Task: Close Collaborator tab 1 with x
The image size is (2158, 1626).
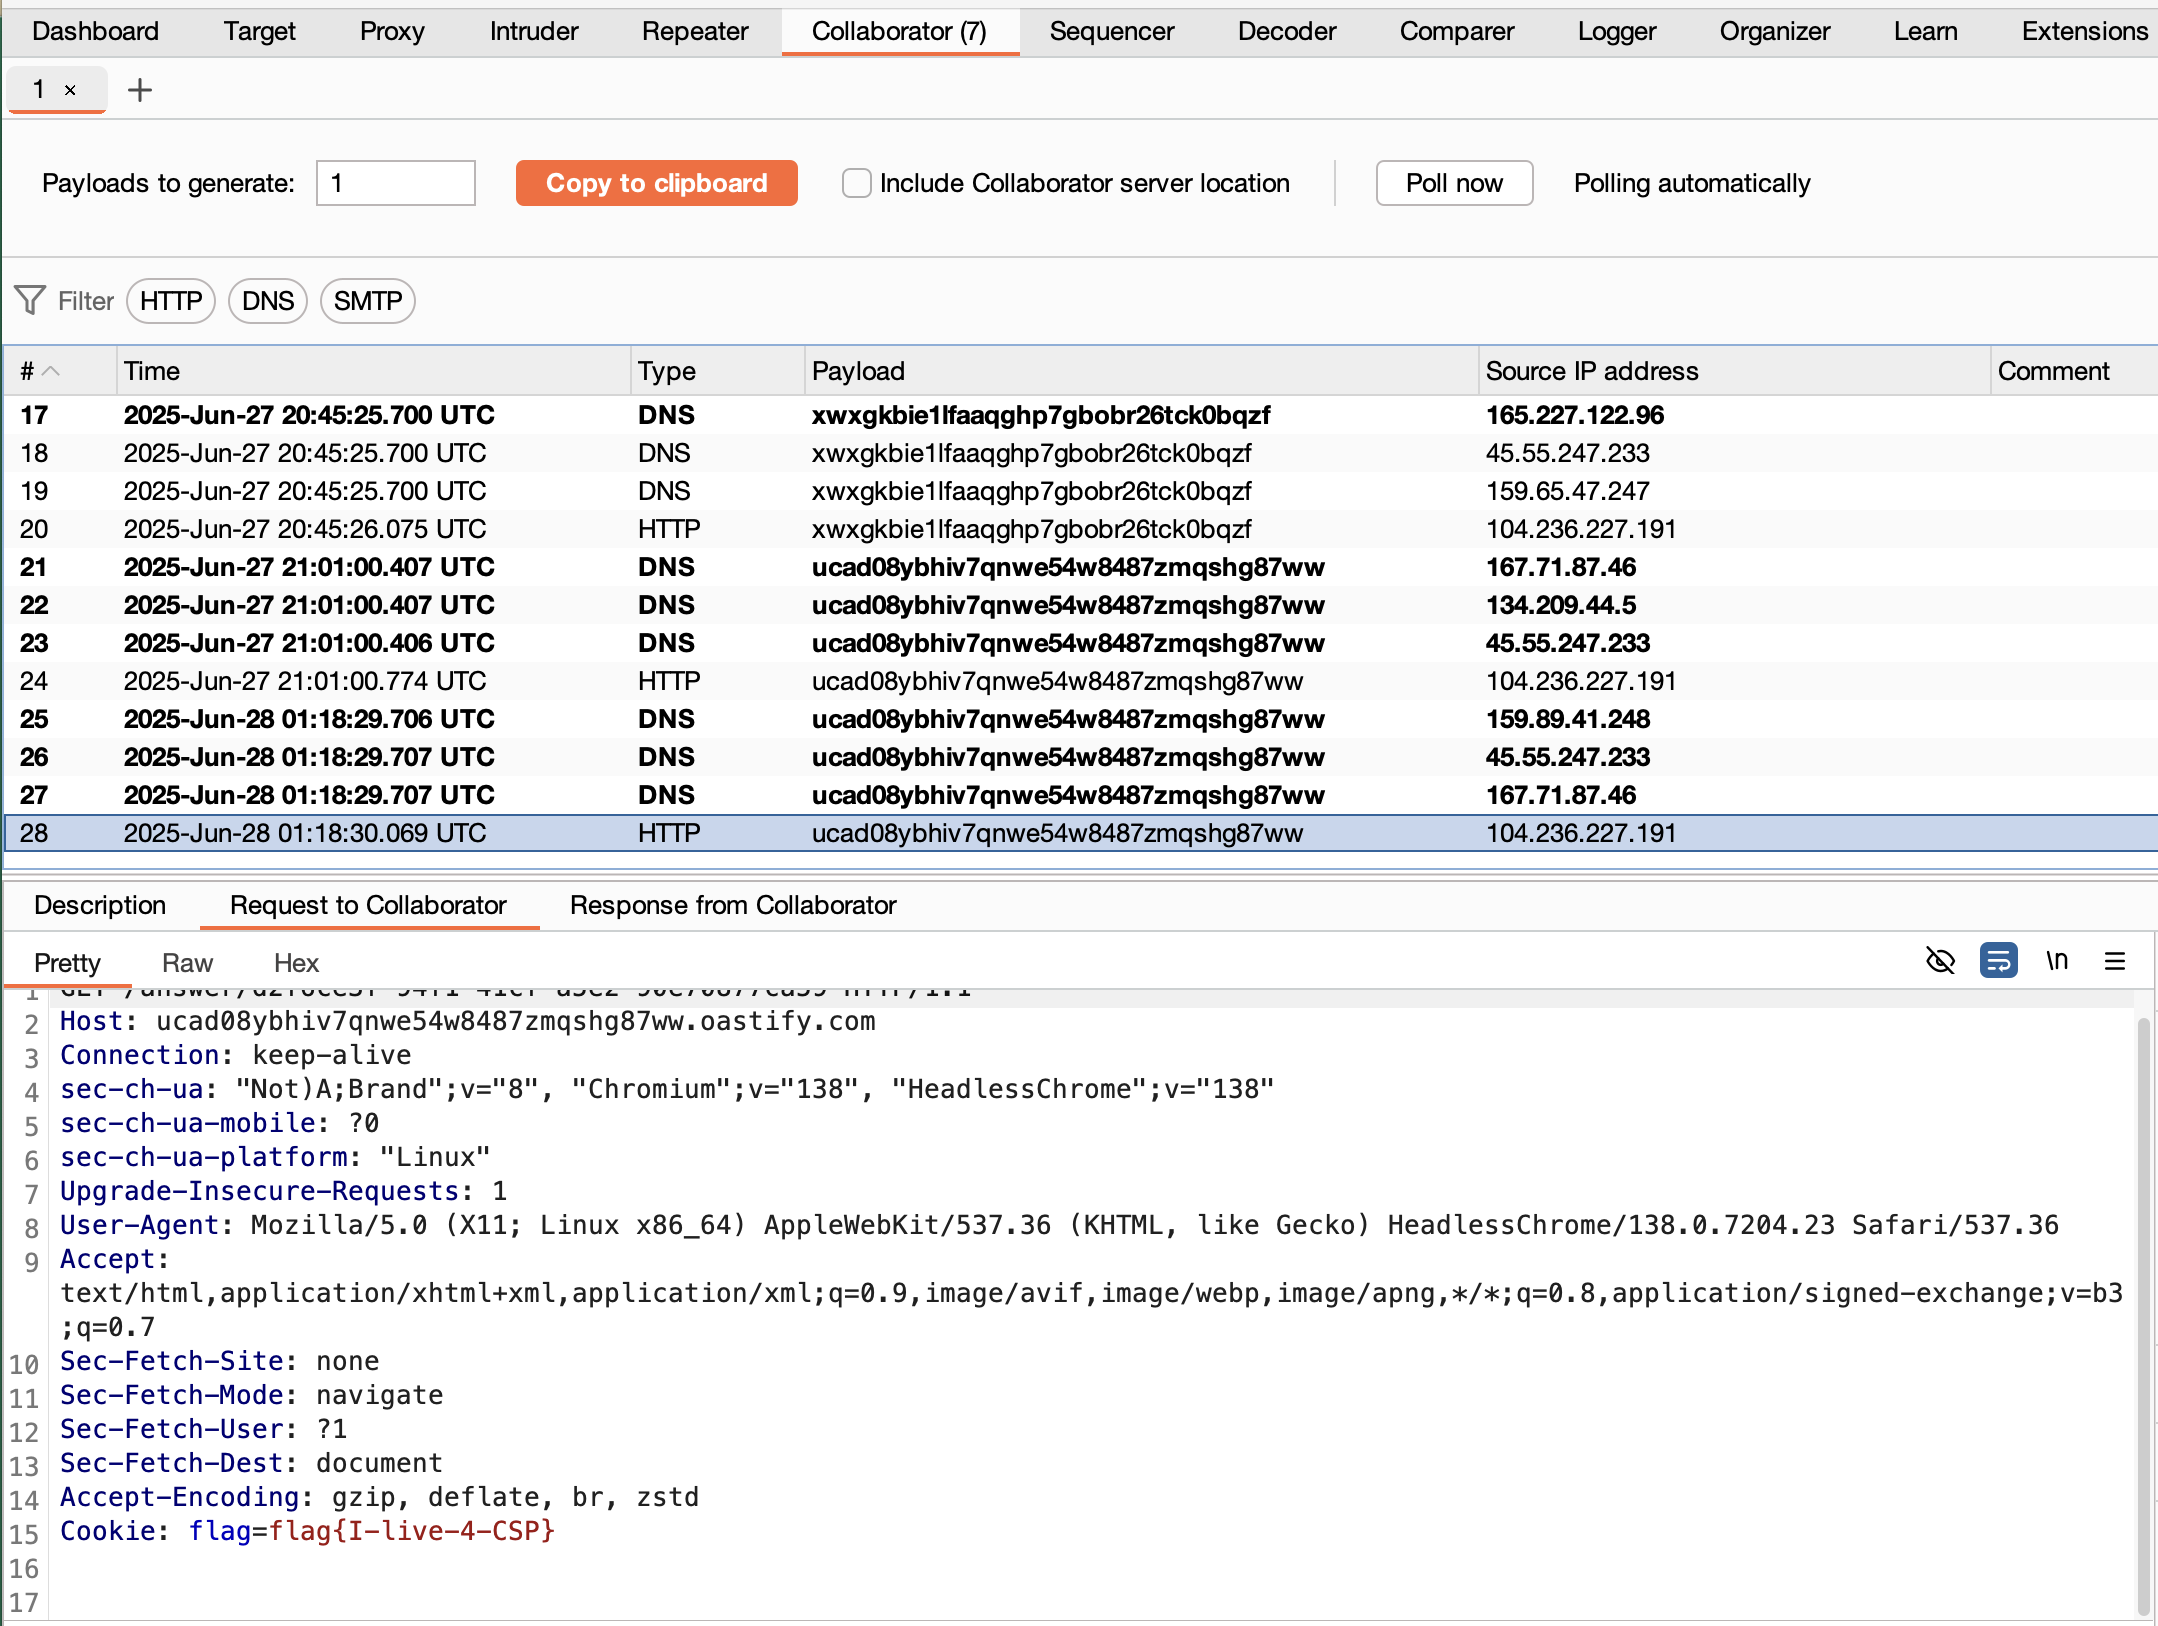Action: tap(70, 90)
